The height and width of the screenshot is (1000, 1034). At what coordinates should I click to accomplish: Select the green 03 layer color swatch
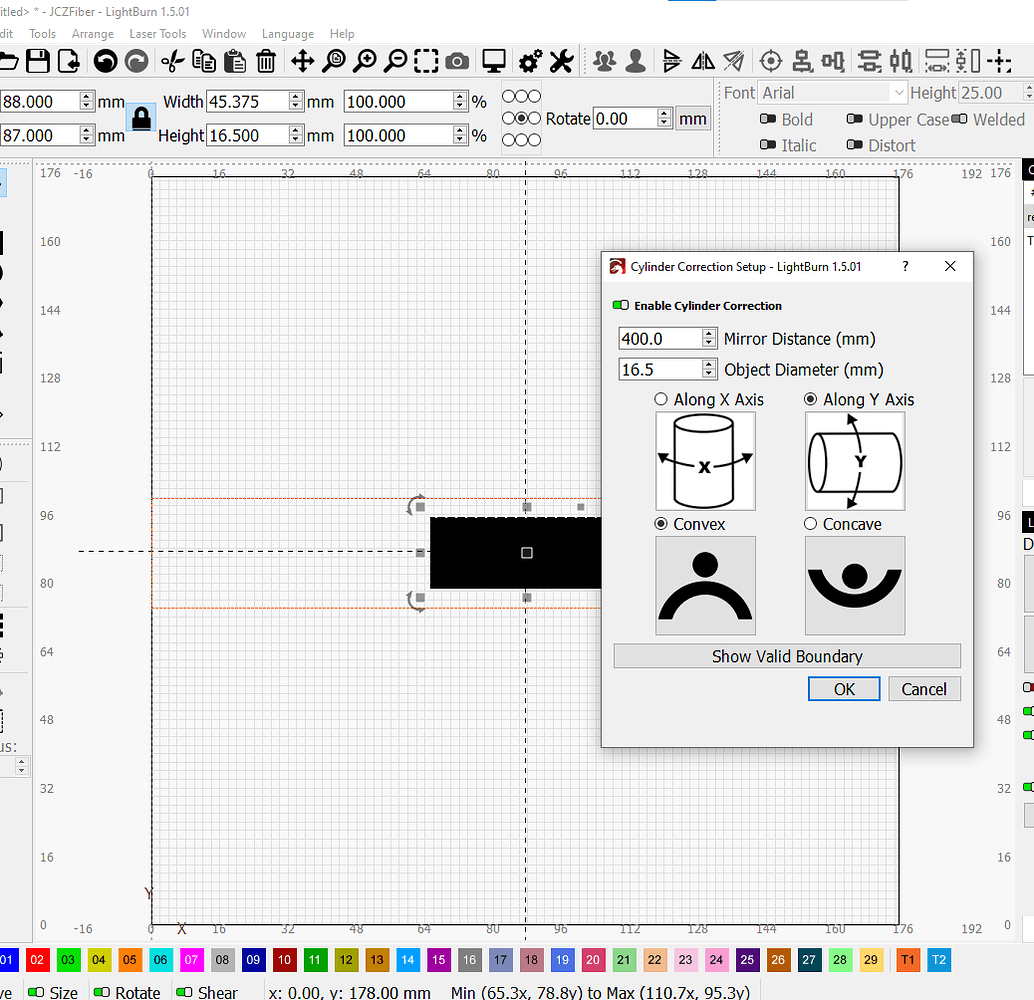tap(68, 960)
